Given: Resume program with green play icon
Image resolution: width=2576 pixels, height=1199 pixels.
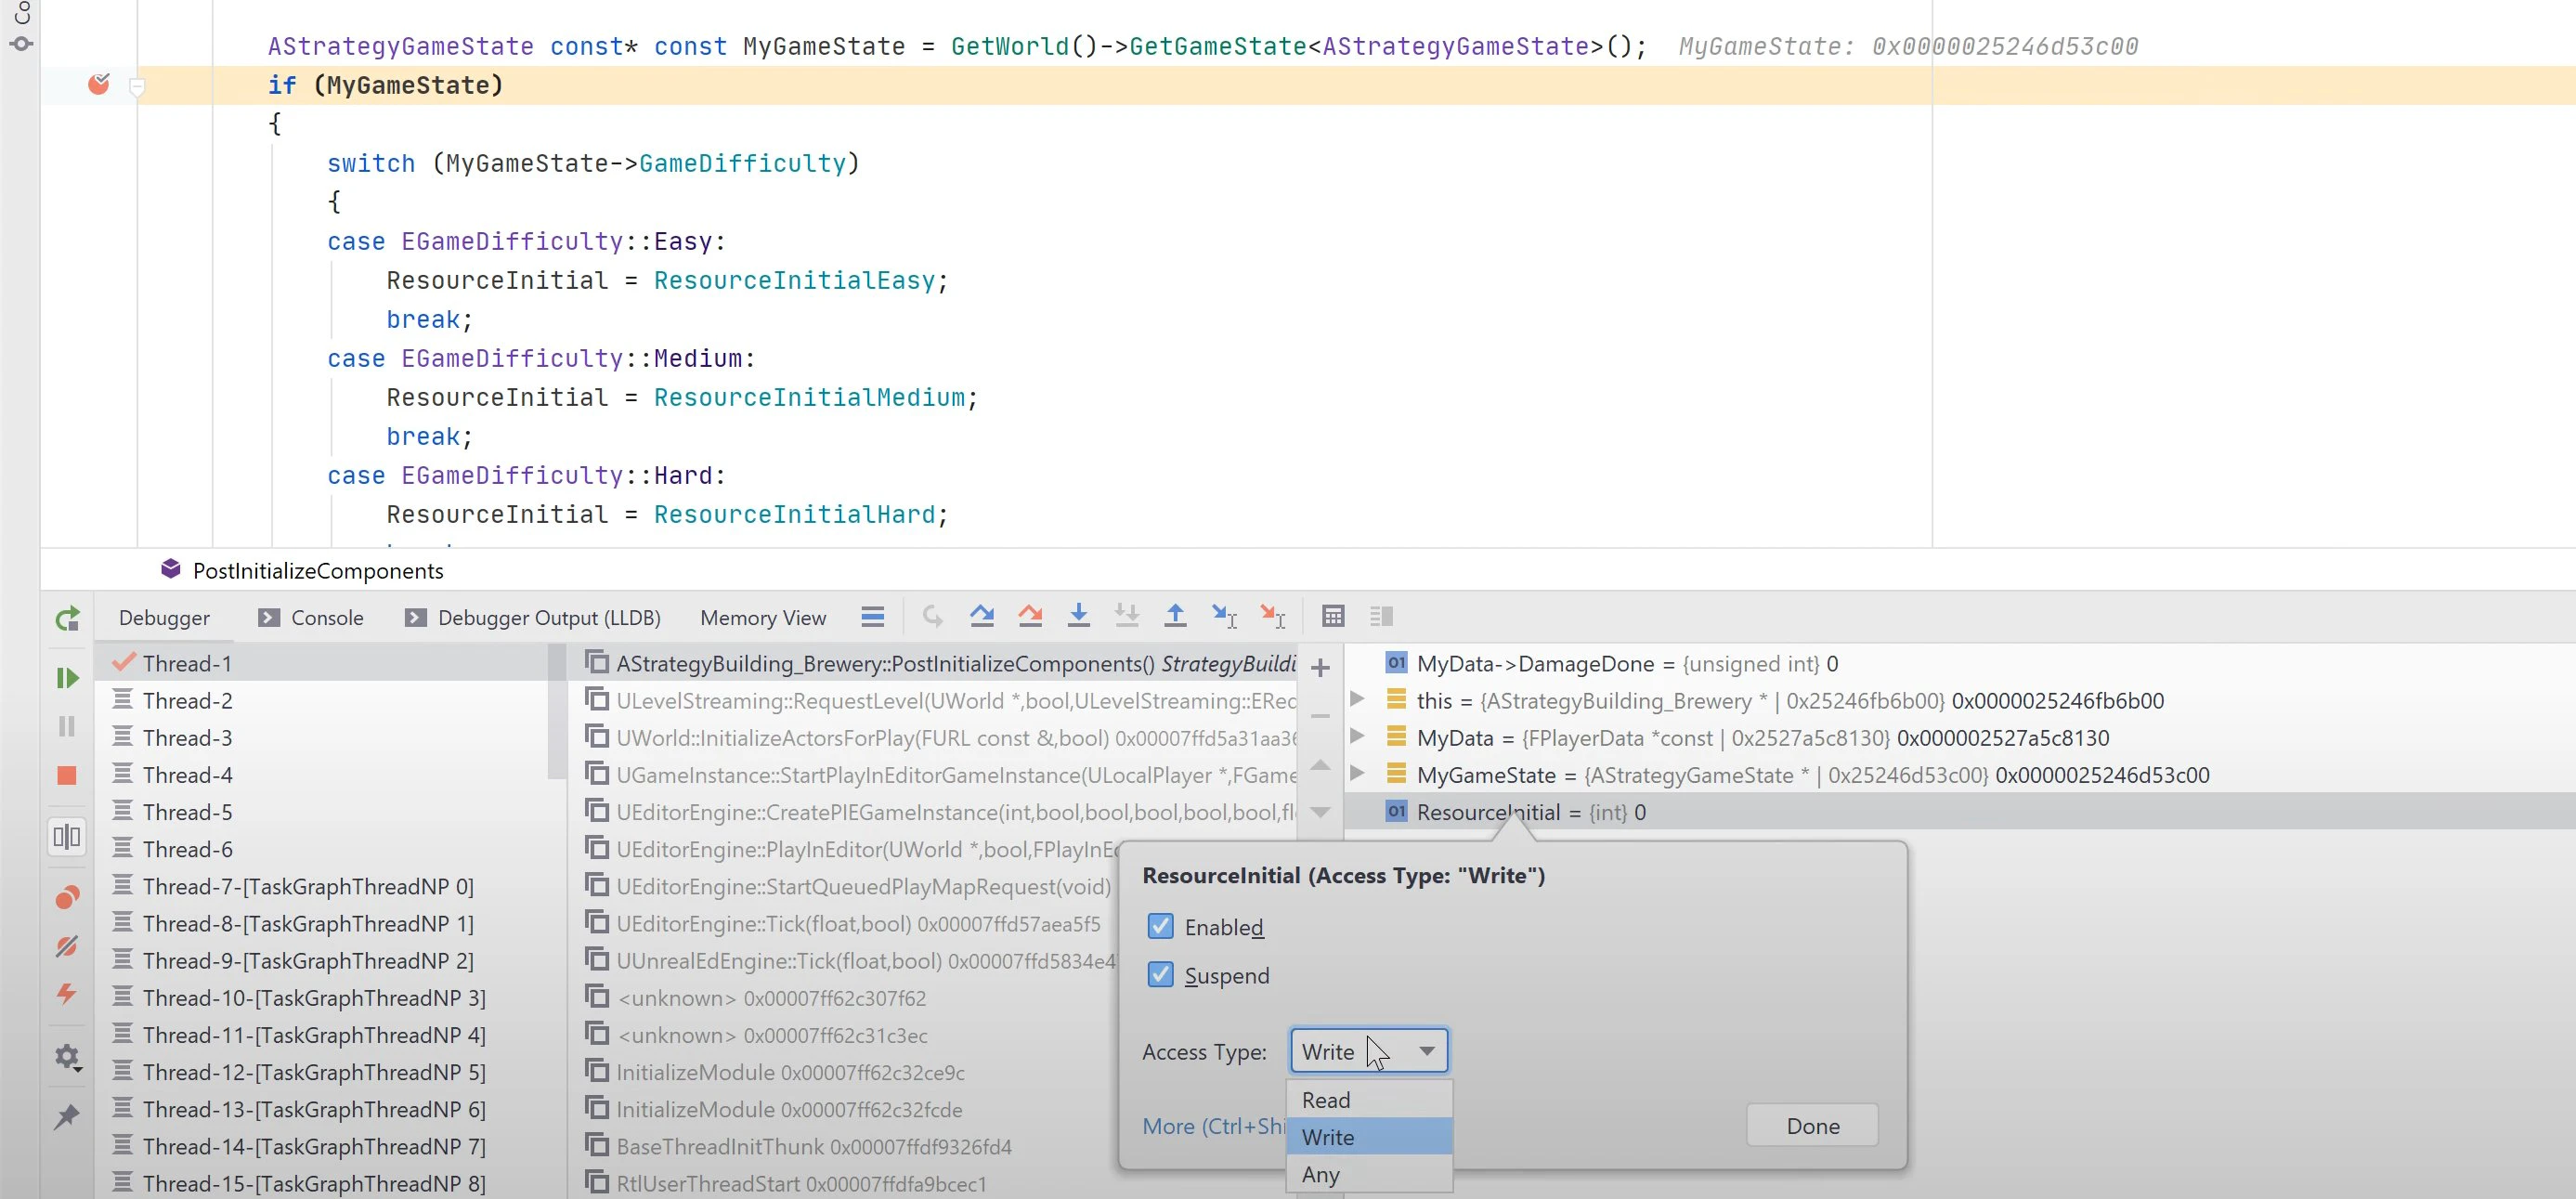Looking at the screenshot, I should (67, 678).
